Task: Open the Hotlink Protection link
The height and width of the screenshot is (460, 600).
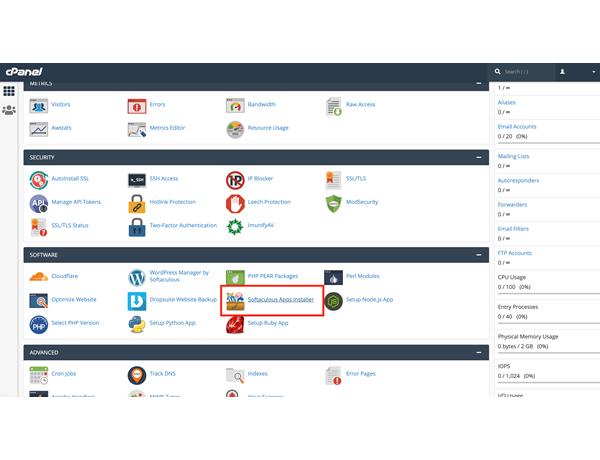Action: click(173, 202)
